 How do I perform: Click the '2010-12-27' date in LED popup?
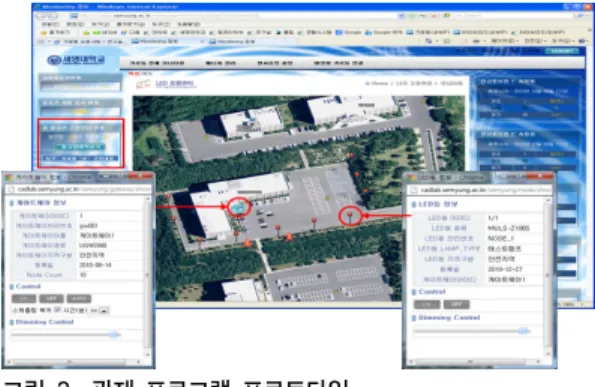pyautogui.click(x=505, y=269)
